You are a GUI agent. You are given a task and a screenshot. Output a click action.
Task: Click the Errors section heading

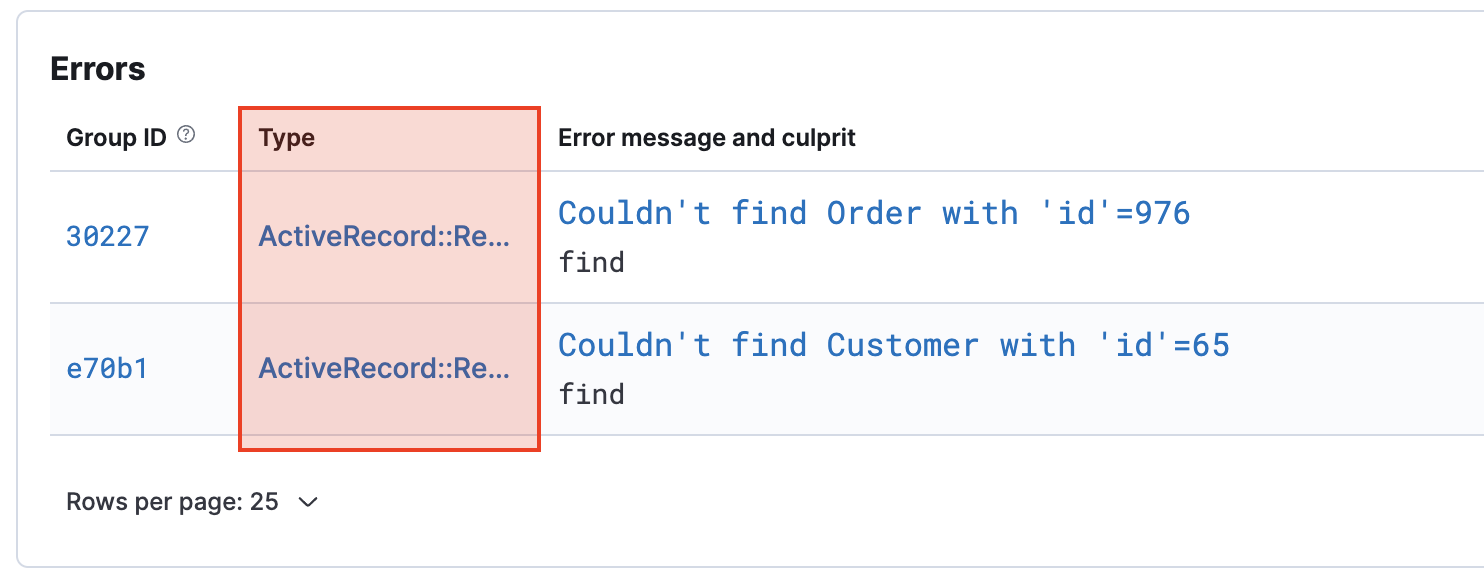tap(97, 68)
